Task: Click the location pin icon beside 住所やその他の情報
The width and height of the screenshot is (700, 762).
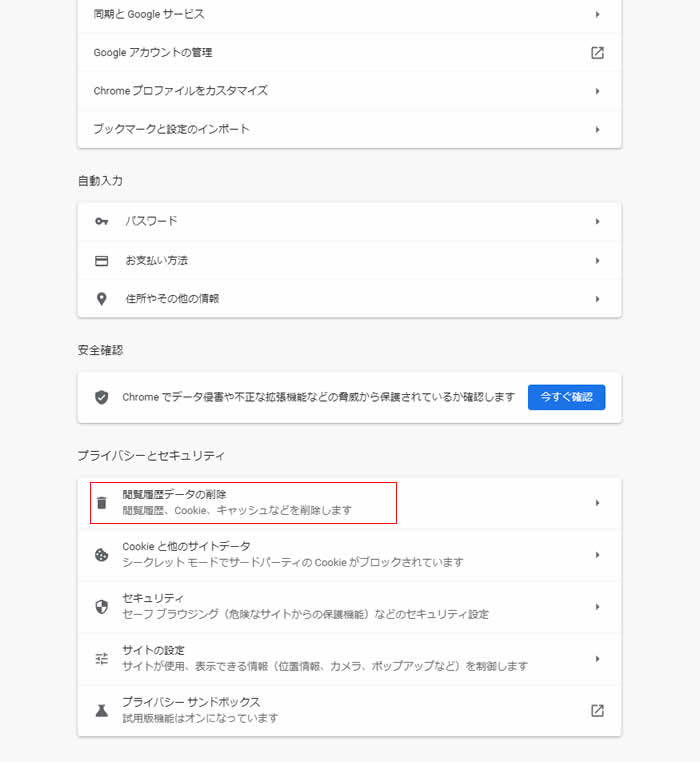Action: pyautogui.click(x=102, y=299)
